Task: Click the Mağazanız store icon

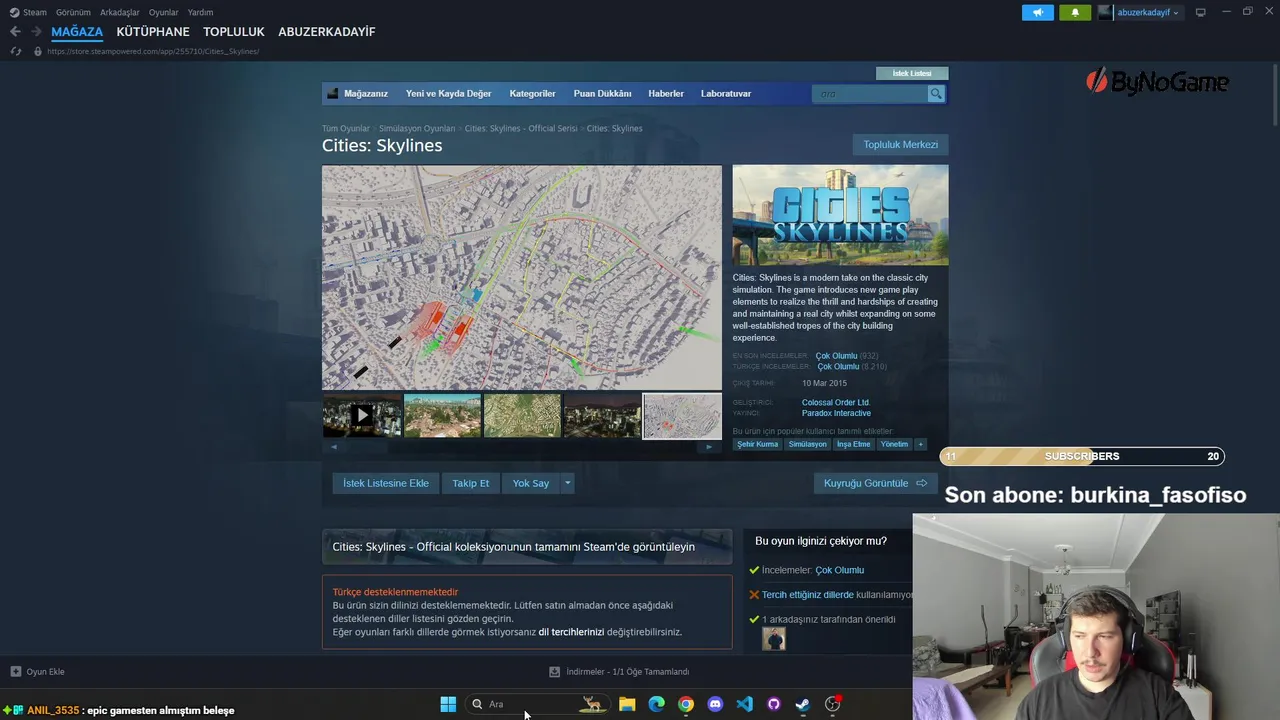Action: point(333,93)
